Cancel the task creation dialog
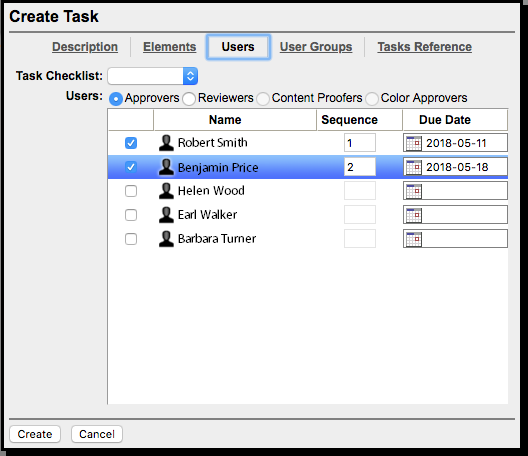 97,434
